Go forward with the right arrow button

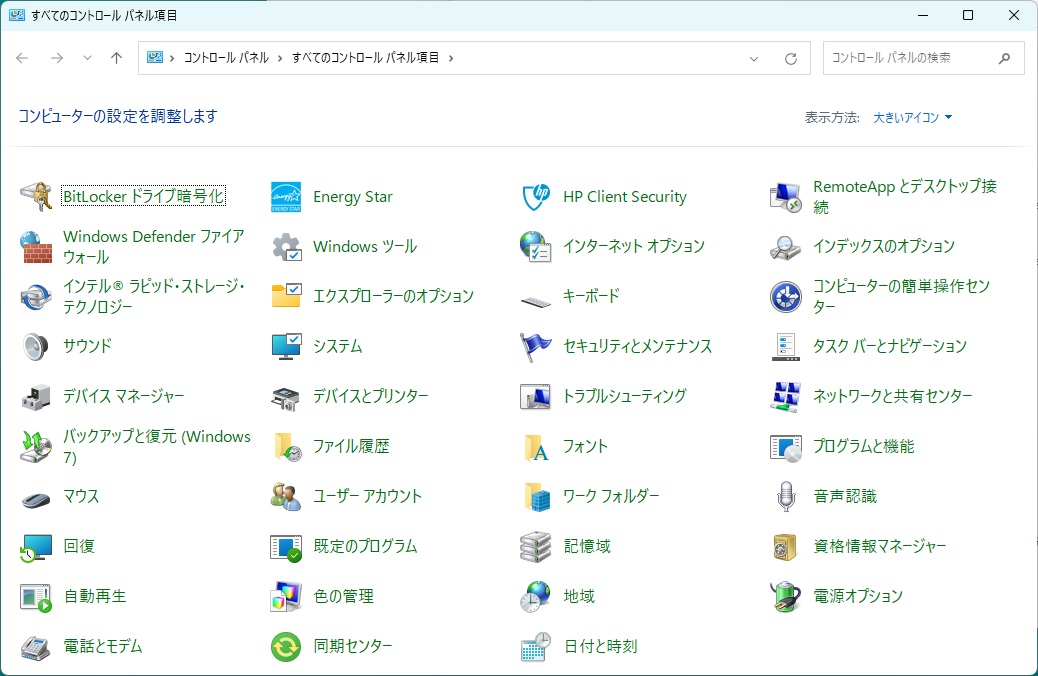[x=57, y=58]
